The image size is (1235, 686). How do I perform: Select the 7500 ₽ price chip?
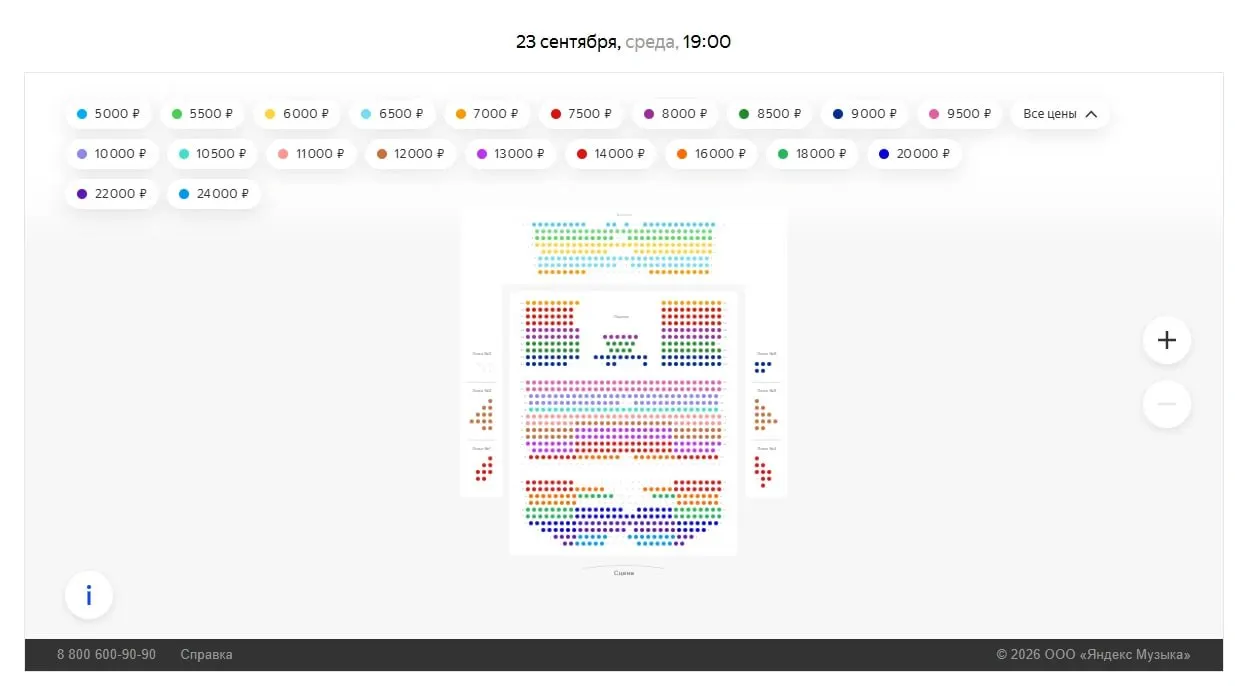tap(581, 114)
